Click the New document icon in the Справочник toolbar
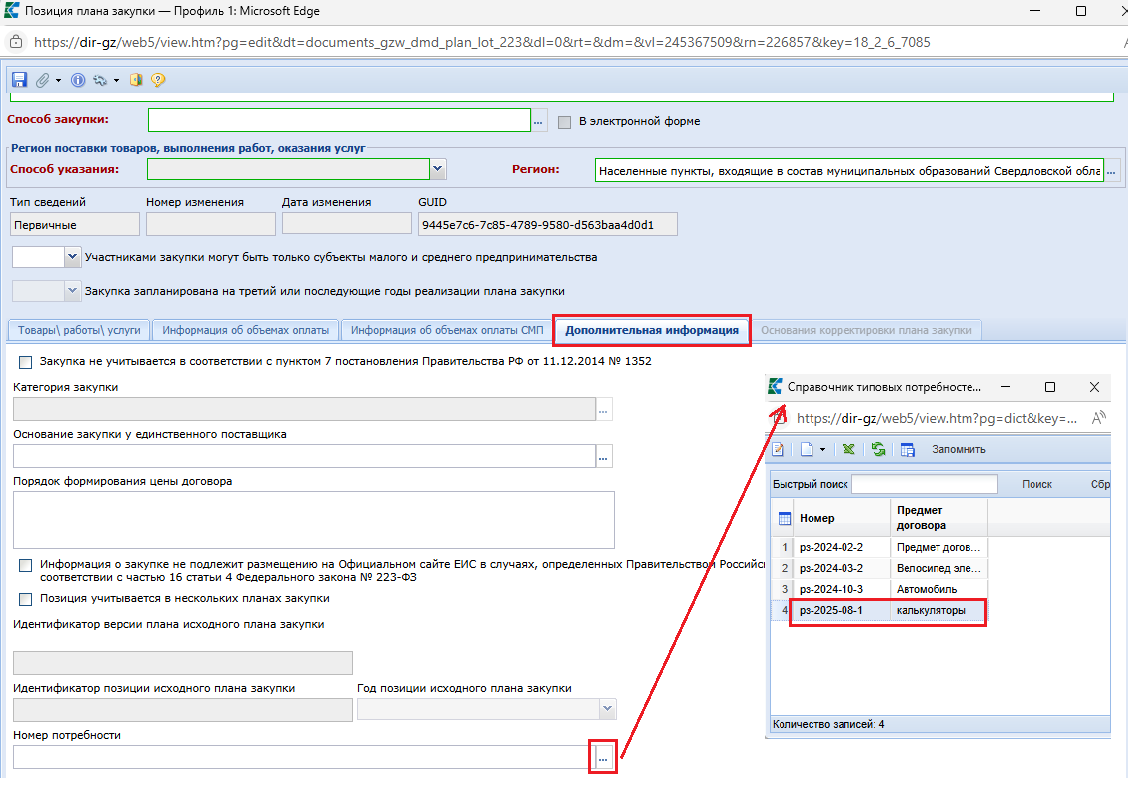Screen dimensions: 1128x791 tap(807, 449)
